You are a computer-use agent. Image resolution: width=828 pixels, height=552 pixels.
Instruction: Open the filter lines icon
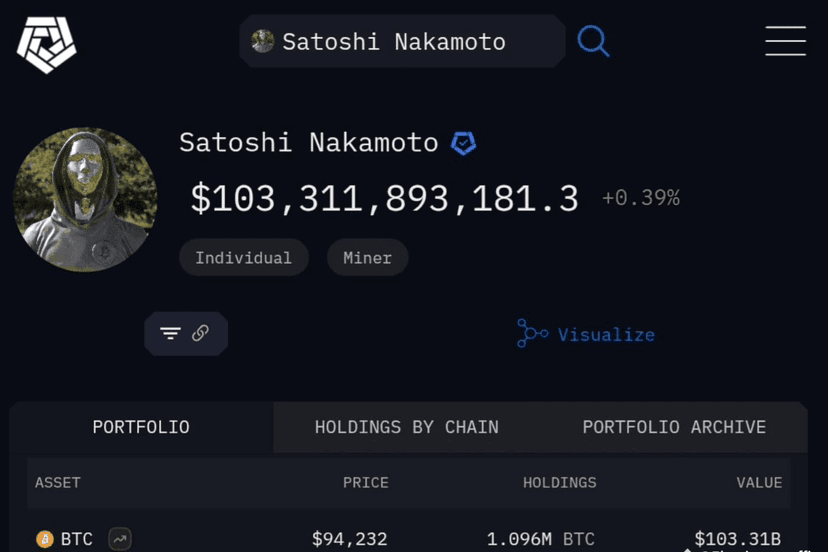pyautogui.click(x=170, y=333)
